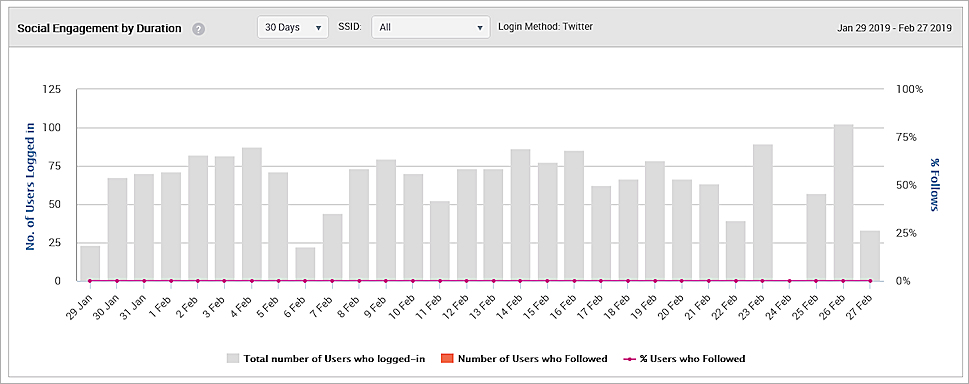This screenshot has height=384, width=969.
Task: Click the 29 Jan bar
Action: point(90,263)
